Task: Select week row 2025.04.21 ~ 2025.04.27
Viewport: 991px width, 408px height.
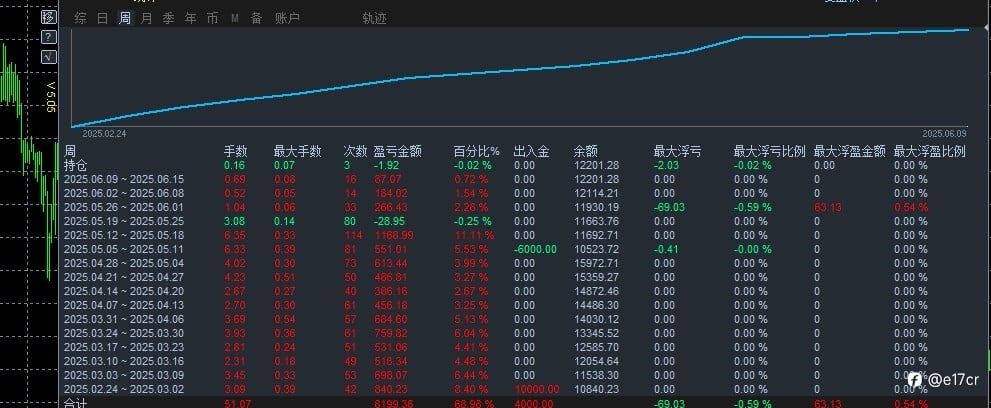Action: [124, 277]
